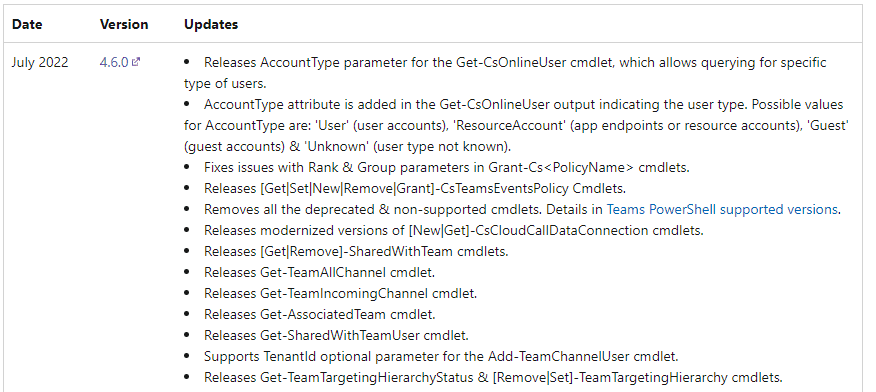Click the Version column header

[x=124, y=25]
